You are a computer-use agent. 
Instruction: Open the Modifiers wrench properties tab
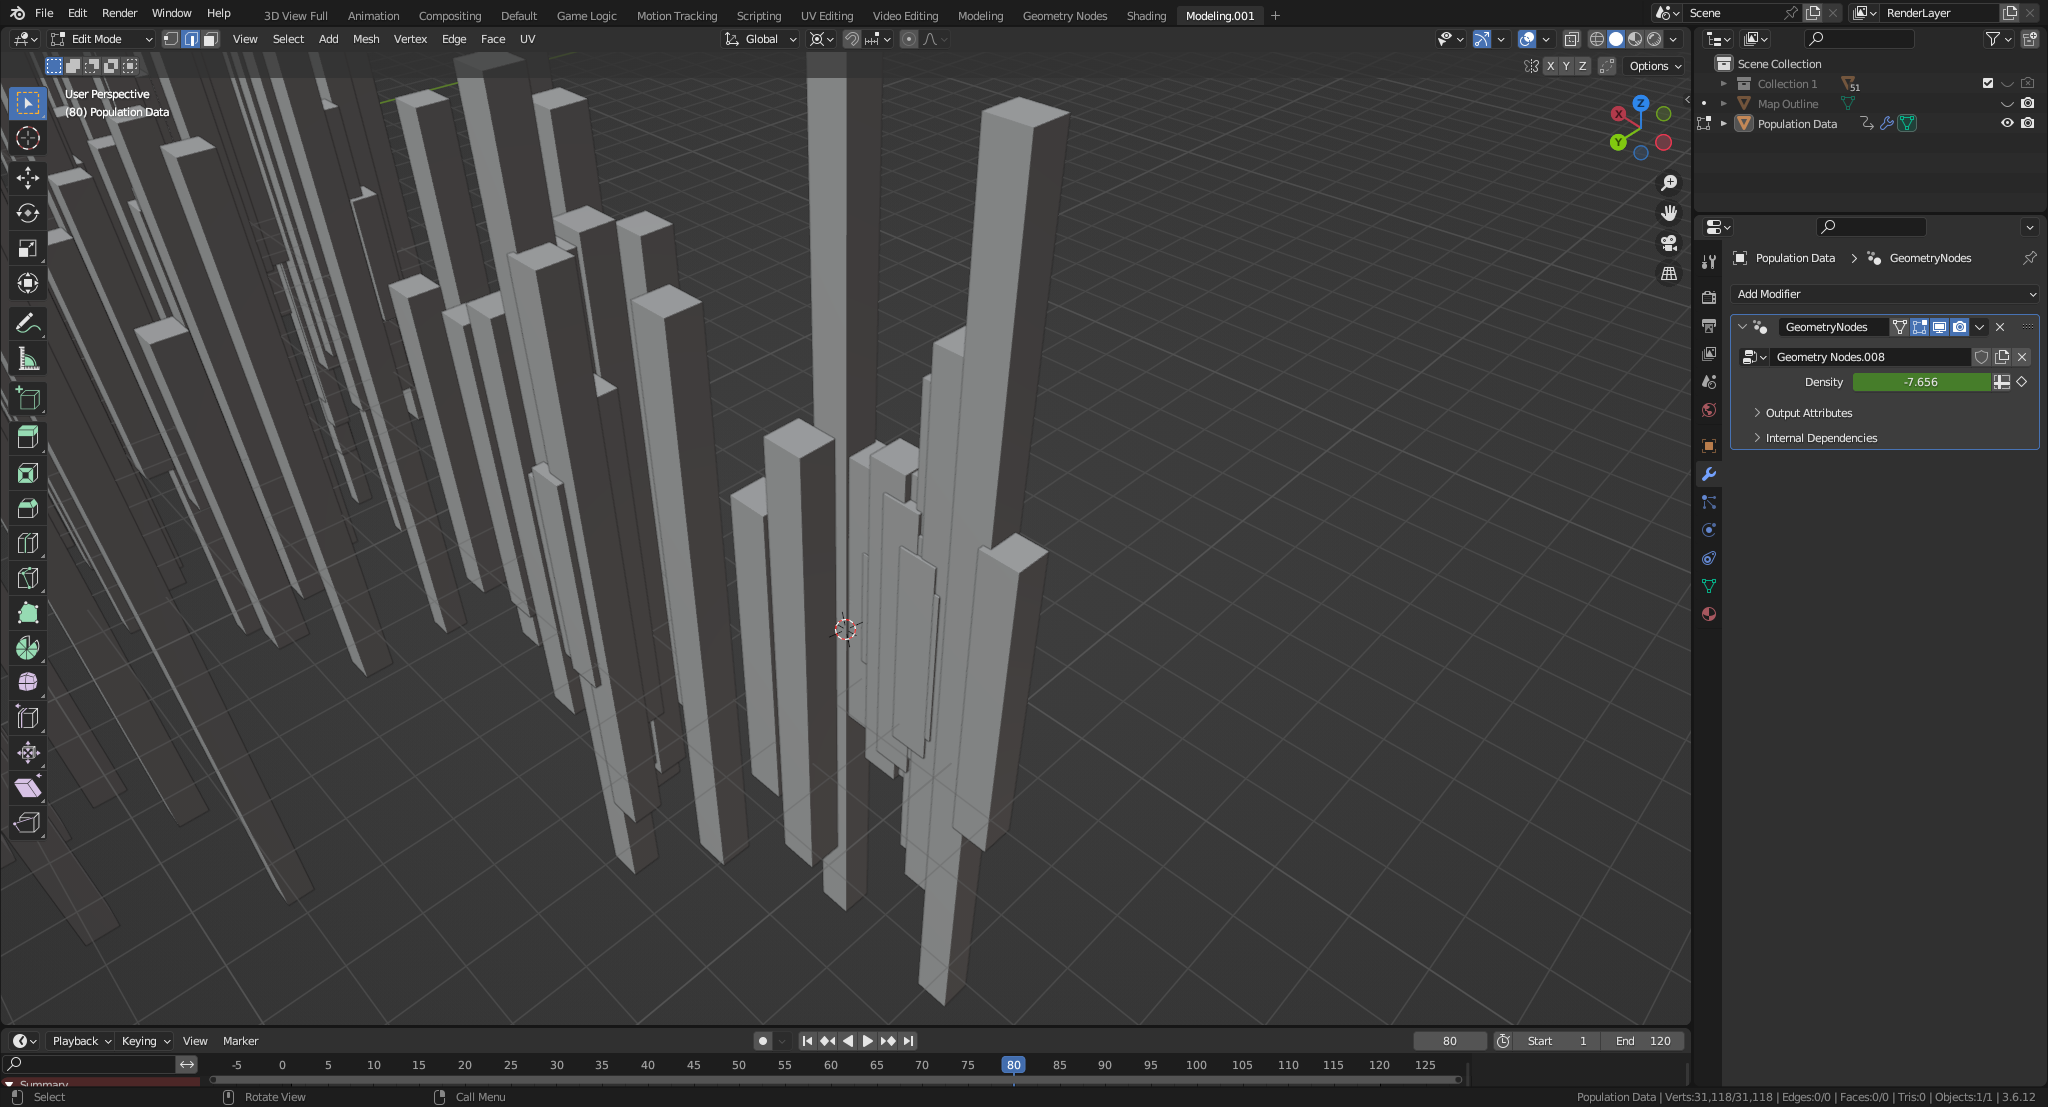[x=1709, y=474]
